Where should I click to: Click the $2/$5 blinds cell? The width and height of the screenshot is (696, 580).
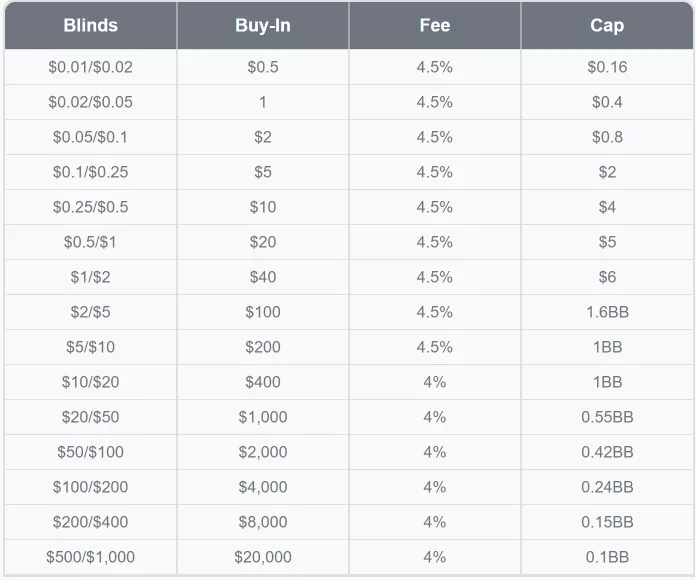point(90,312)
